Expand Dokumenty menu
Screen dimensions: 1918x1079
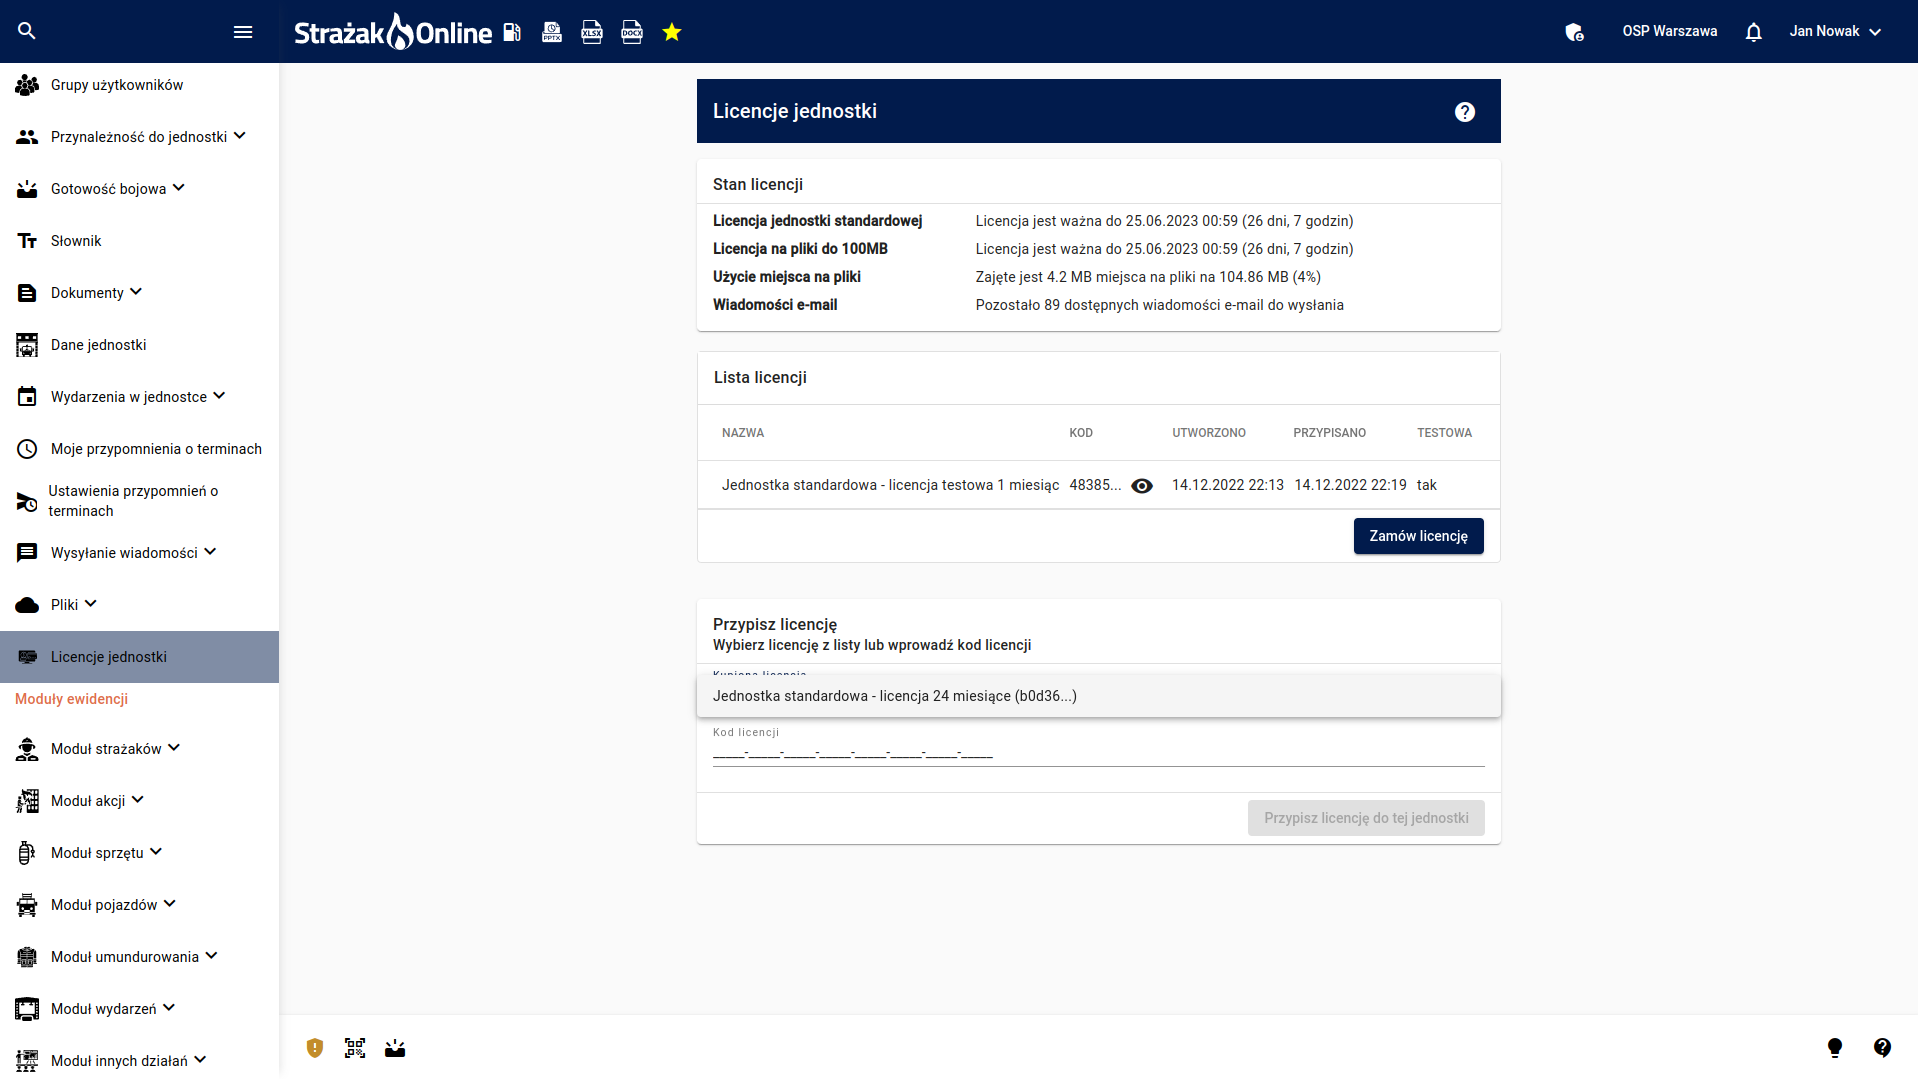coord(136,292)
